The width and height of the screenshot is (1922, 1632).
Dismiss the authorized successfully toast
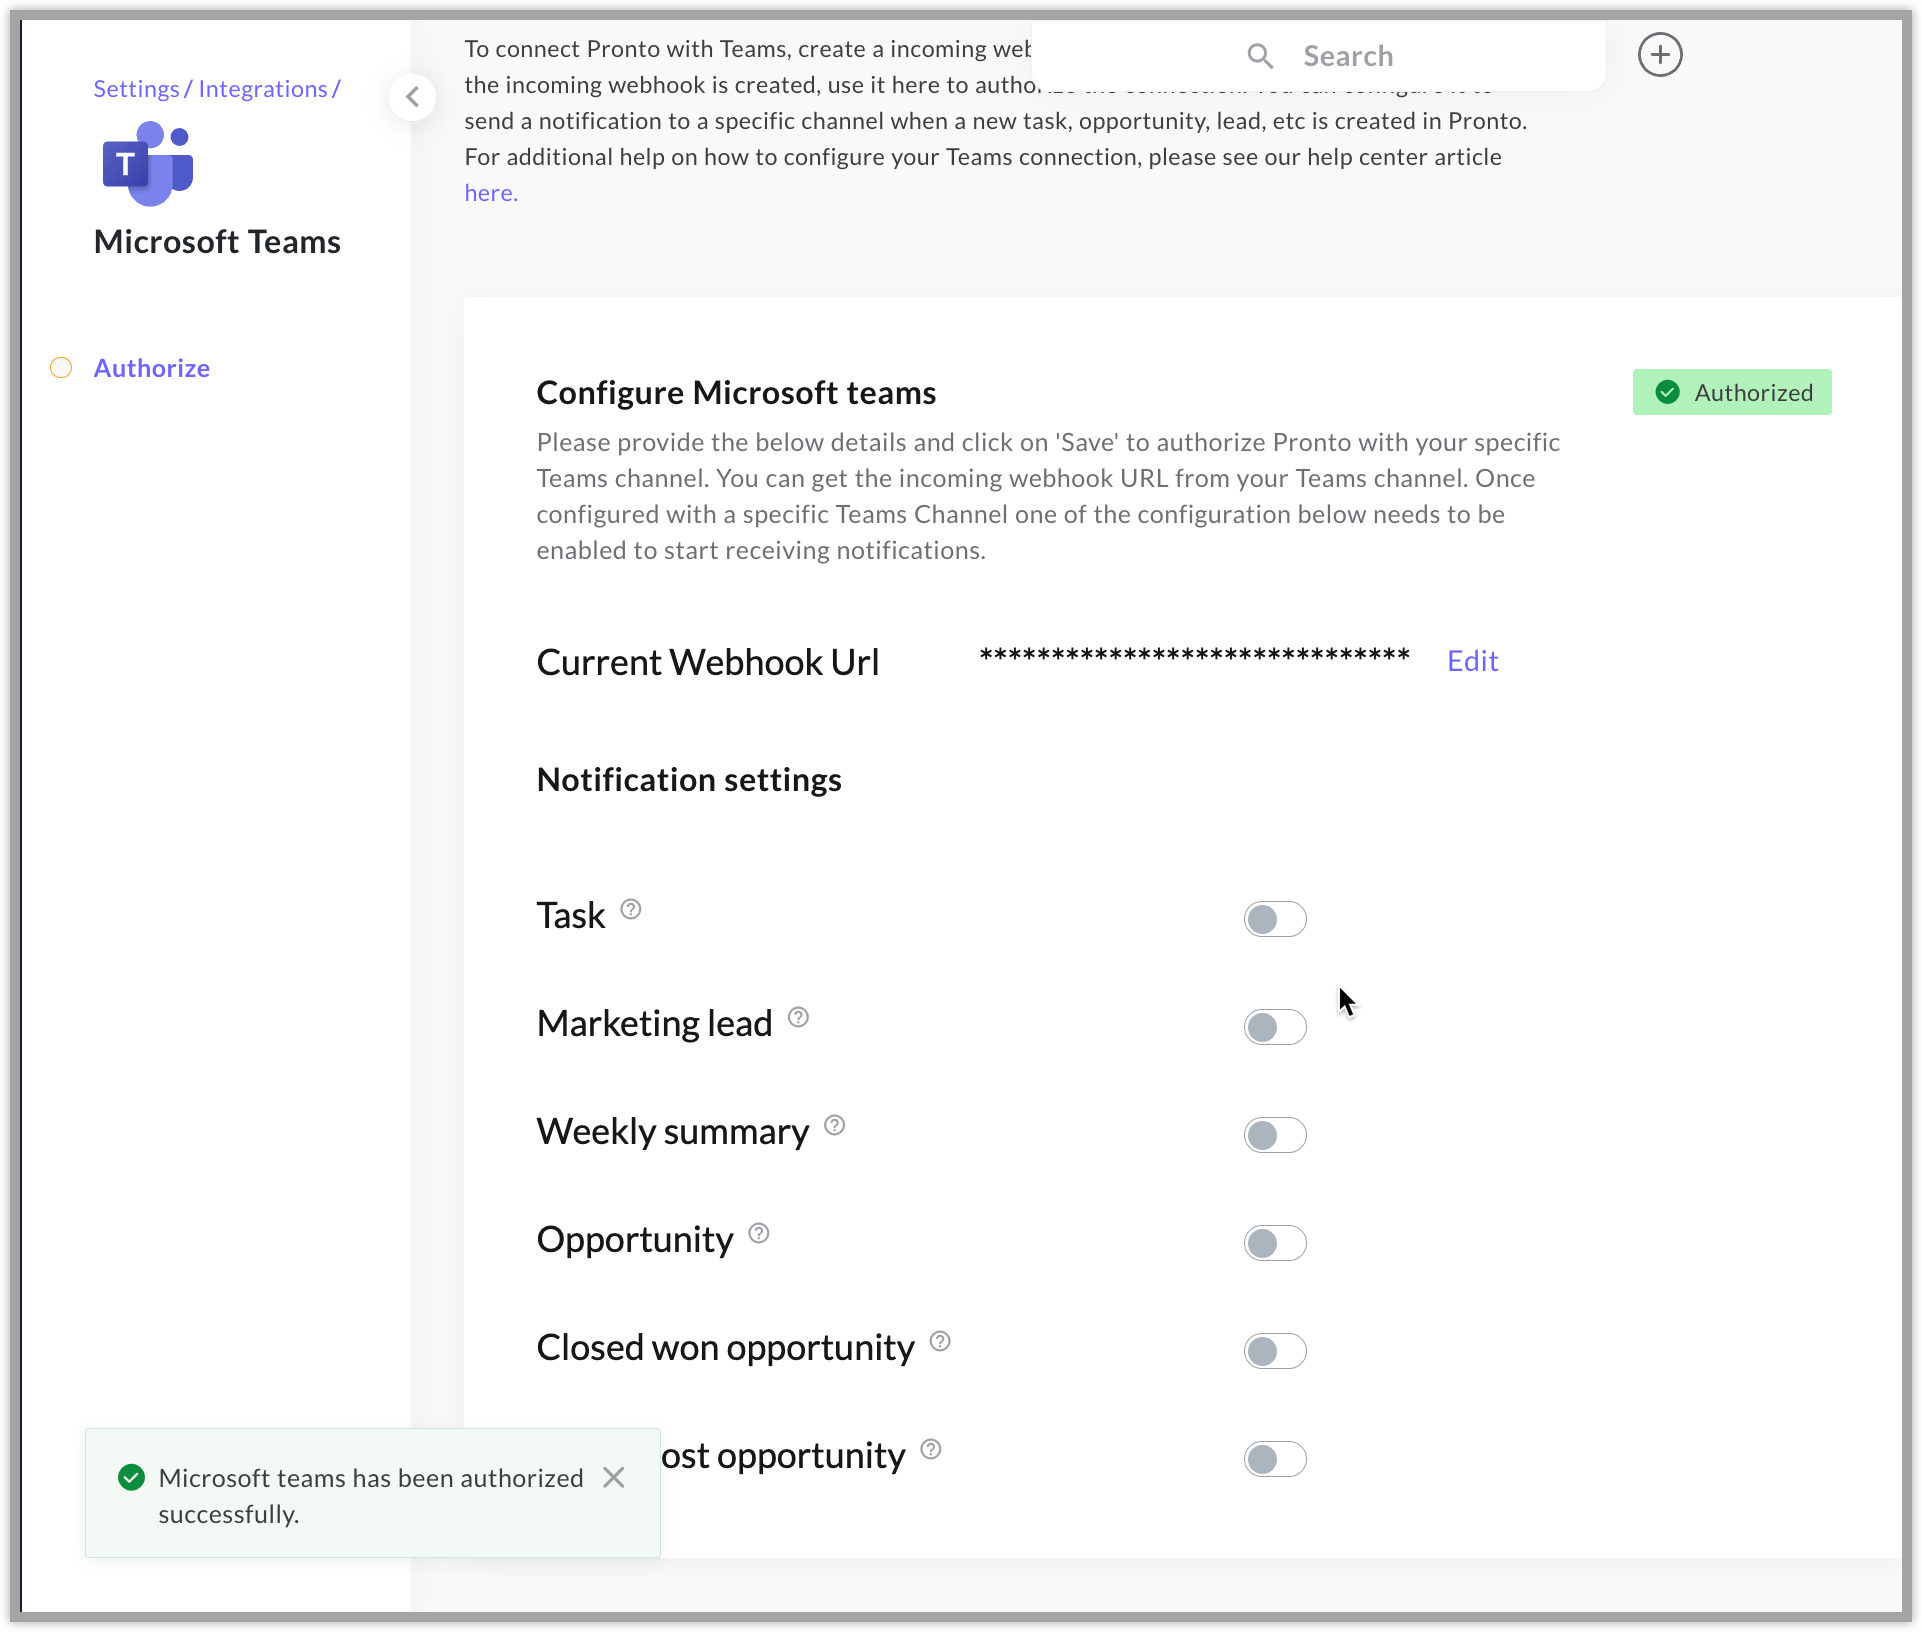coord(614,1477)
